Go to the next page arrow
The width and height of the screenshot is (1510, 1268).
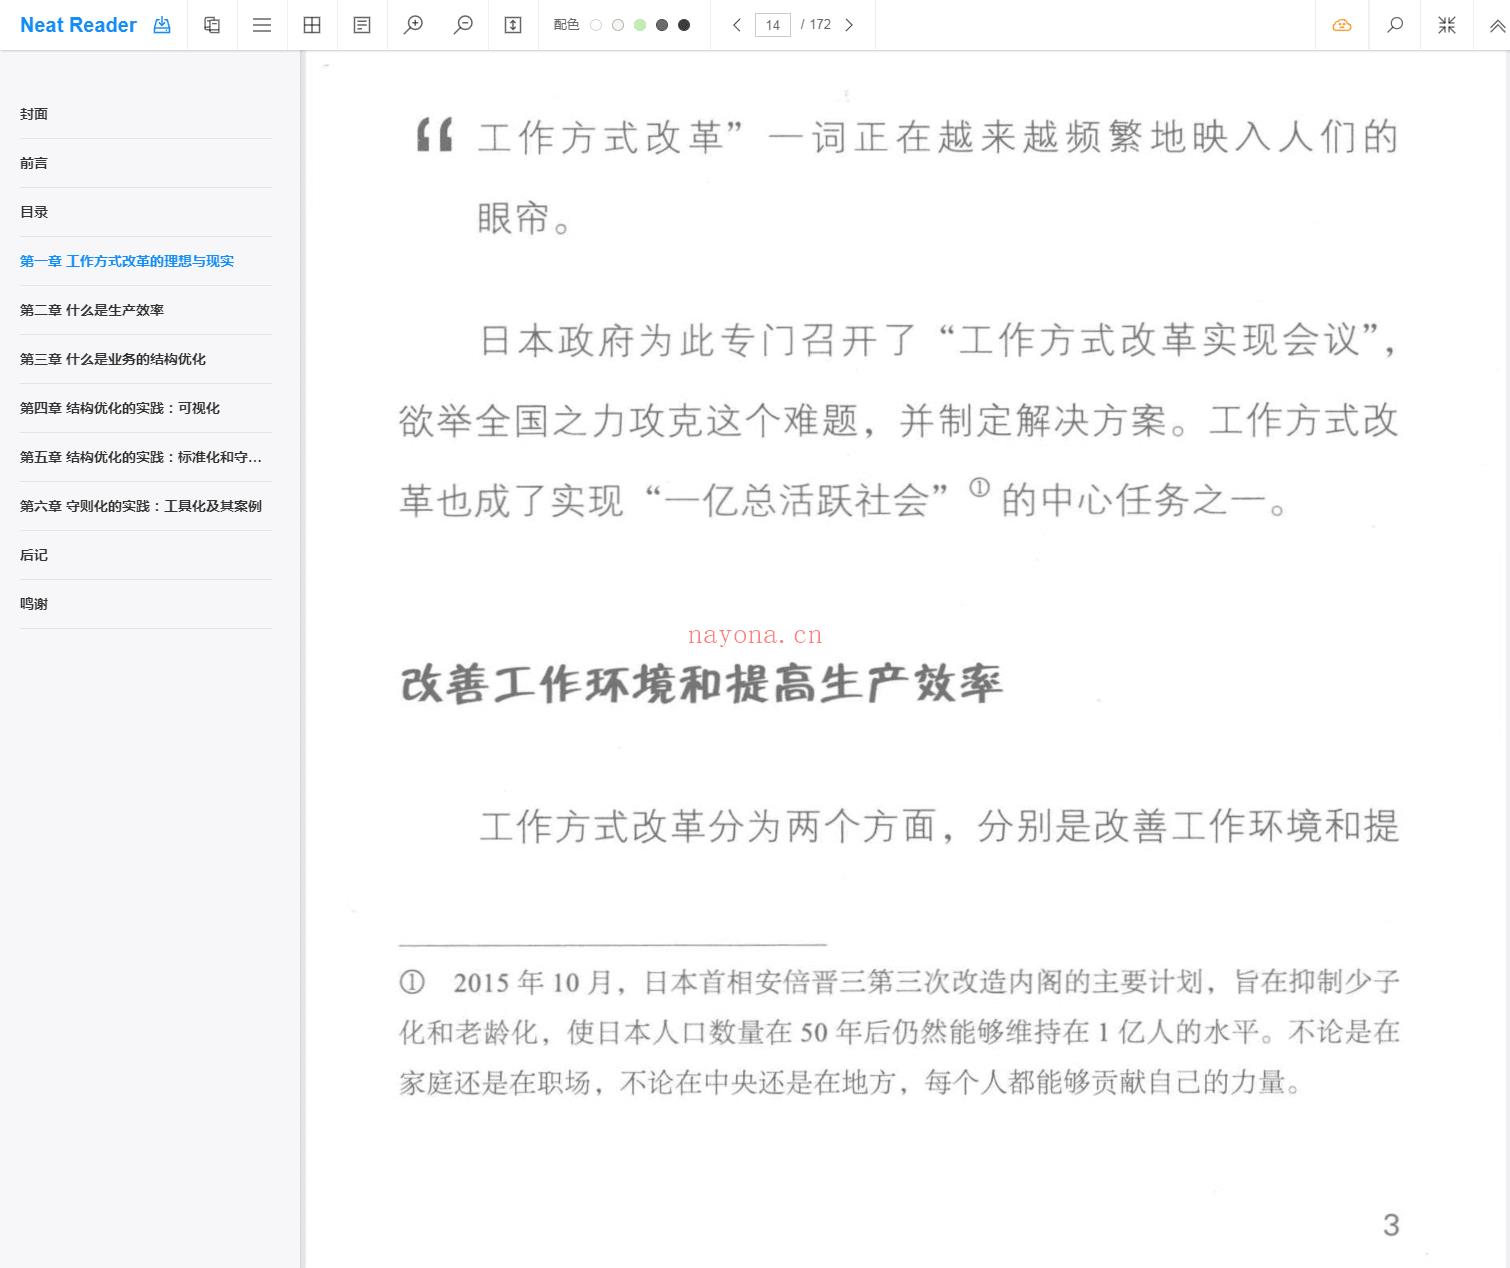pyautogui.click(x=849, y=25)
